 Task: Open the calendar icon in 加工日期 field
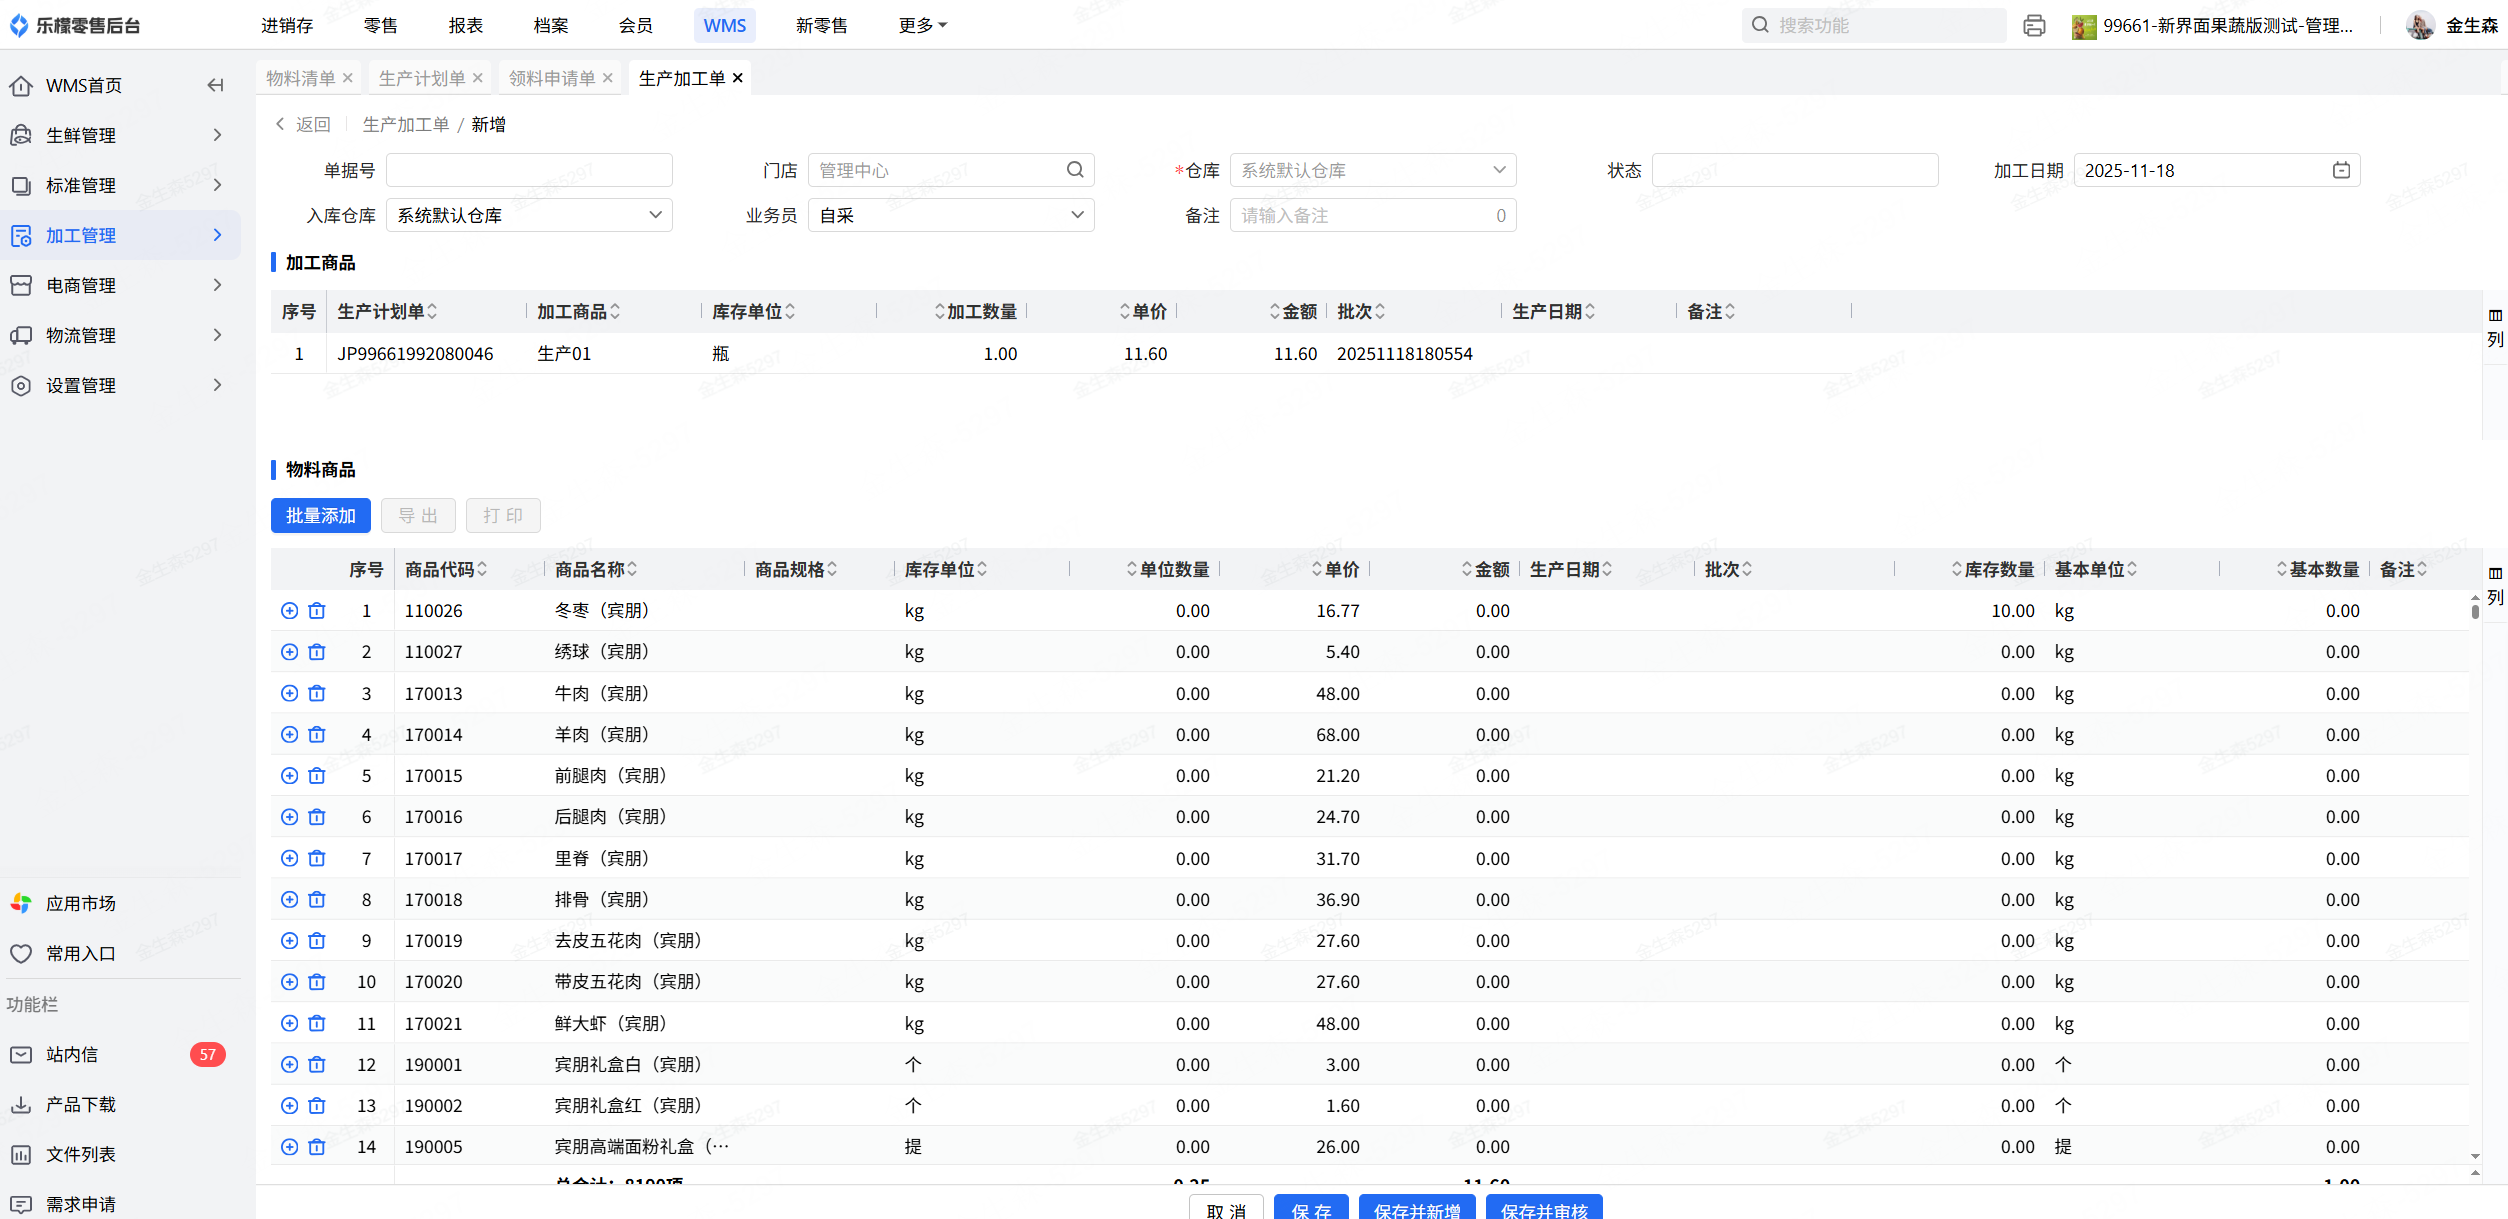(x=2341, y=170)
